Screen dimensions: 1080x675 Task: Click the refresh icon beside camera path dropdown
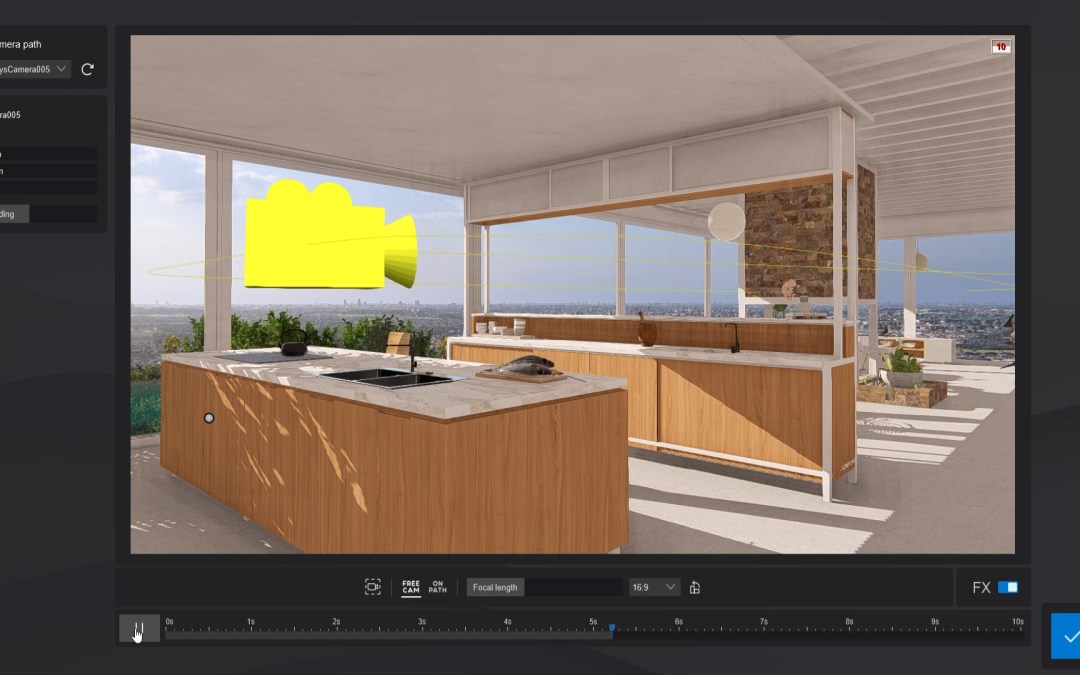tap(87, 69)
